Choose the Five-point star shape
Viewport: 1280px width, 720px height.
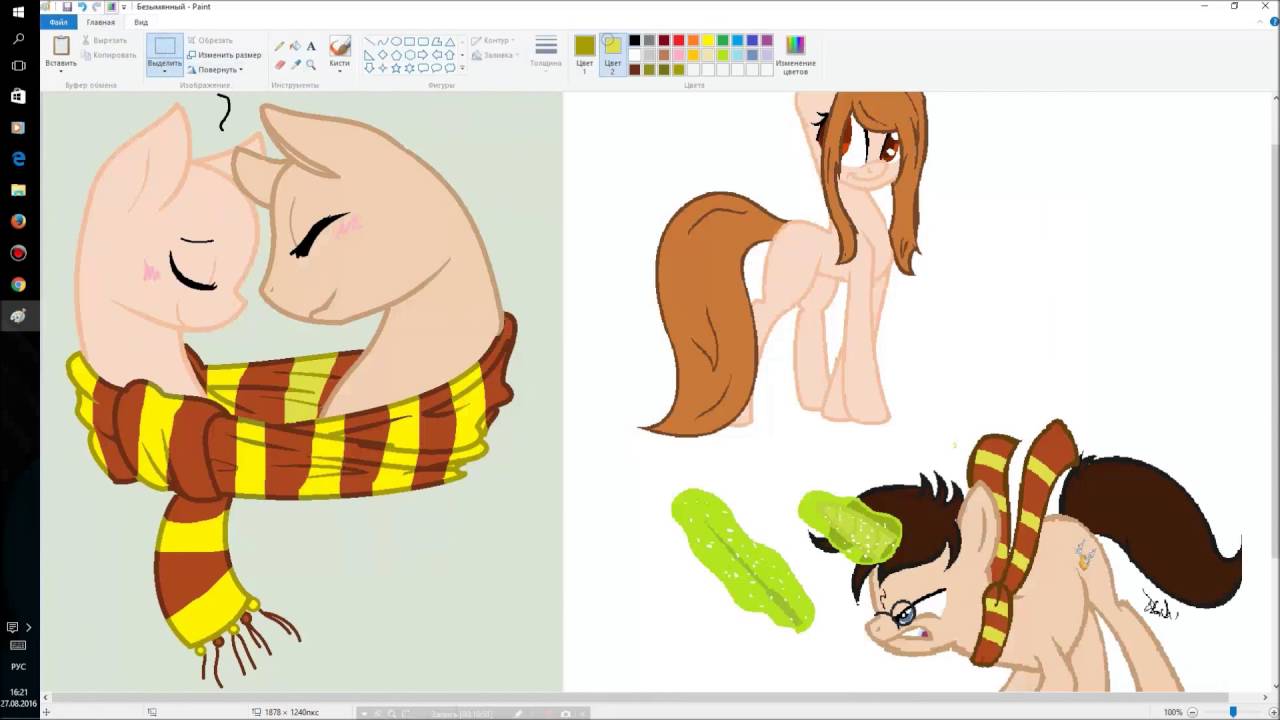coord(396,68)
